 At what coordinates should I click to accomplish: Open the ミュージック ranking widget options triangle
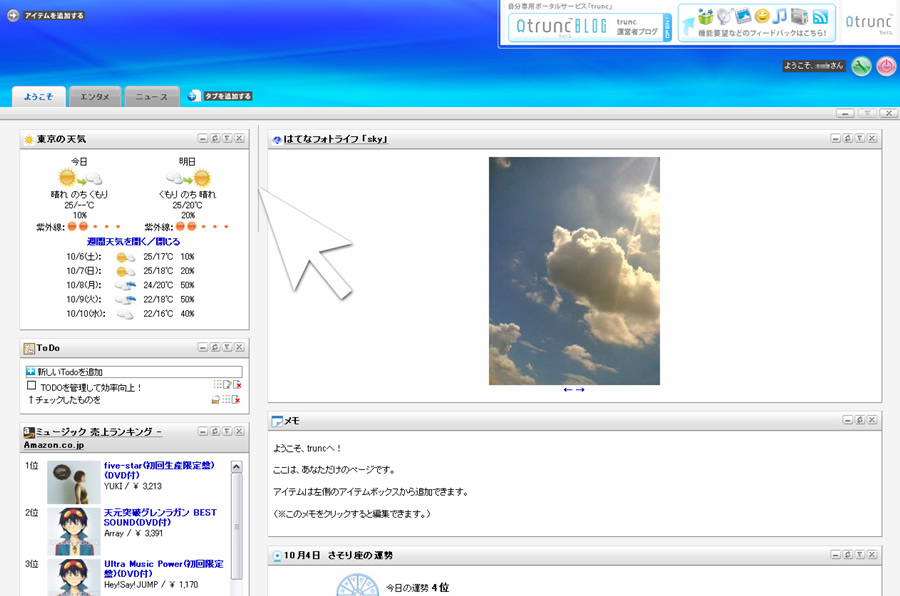pos(227,431)
